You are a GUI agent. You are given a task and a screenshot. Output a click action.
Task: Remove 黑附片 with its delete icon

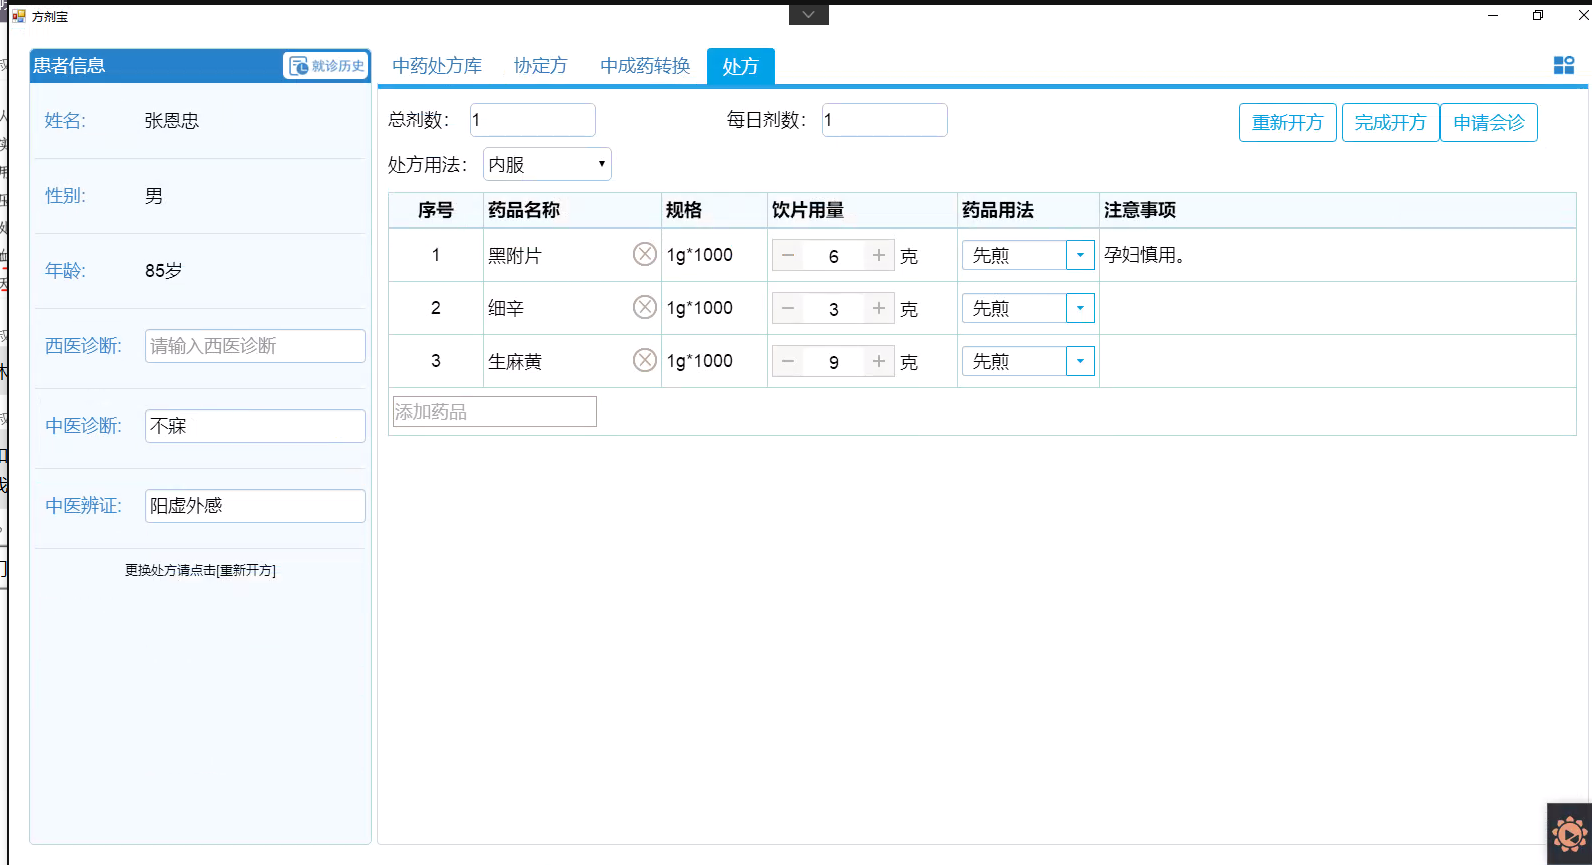pos(645,254)
